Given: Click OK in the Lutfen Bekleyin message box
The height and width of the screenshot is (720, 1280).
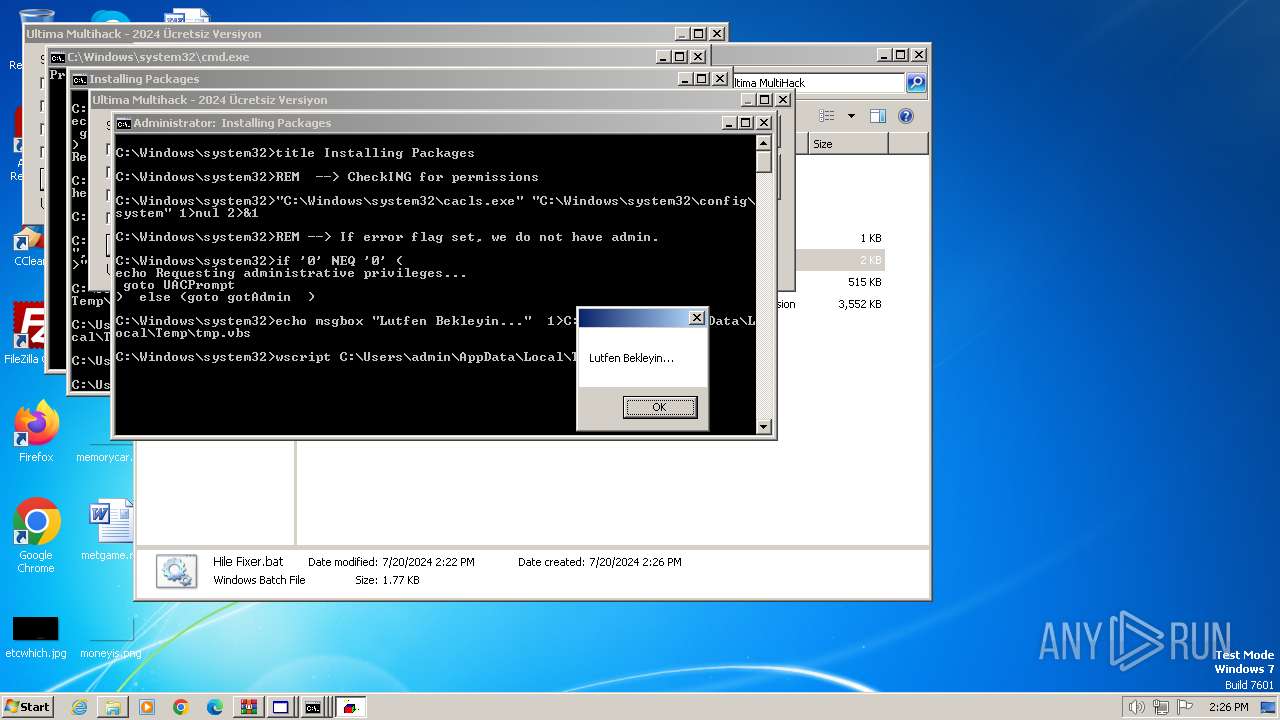Looking at the screenshot, I should (x=659, y=407).
